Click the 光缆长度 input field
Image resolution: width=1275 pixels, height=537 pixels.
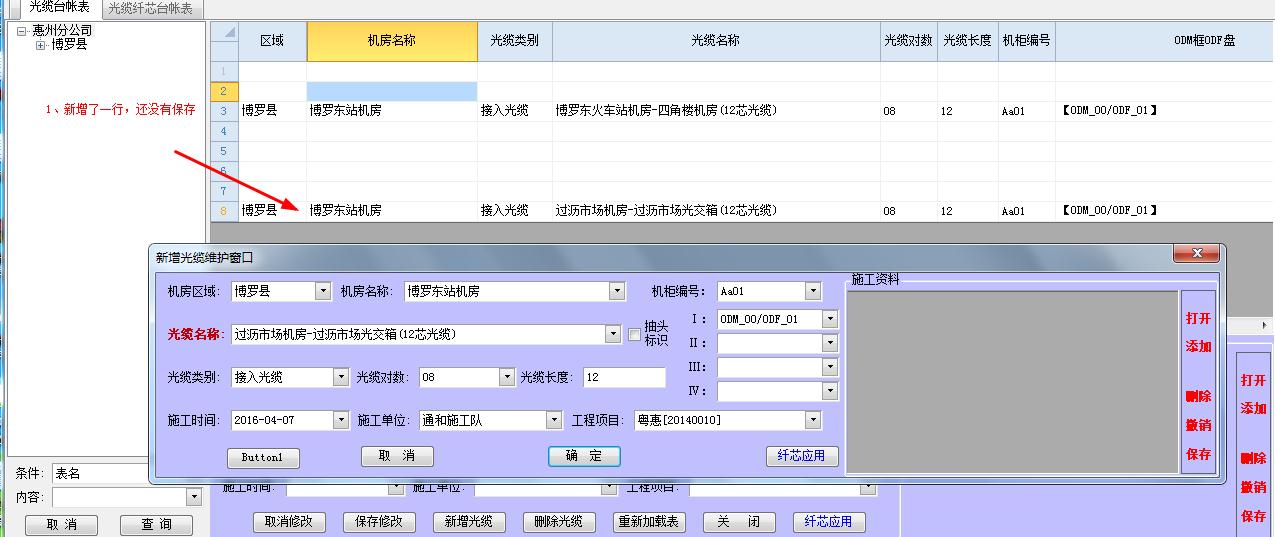point(624,377)
